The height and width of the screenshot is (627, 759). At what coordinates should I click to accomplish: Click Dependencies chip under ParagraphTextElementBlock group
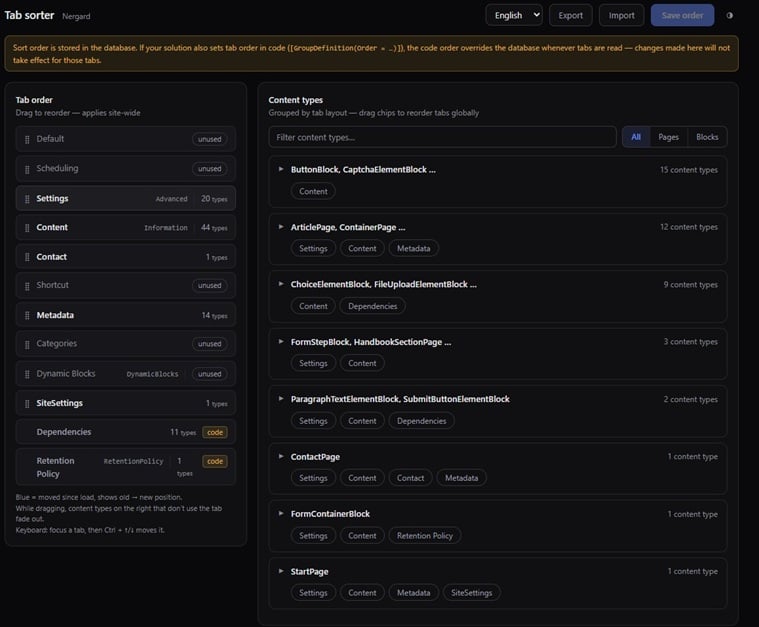click(421, 421)
